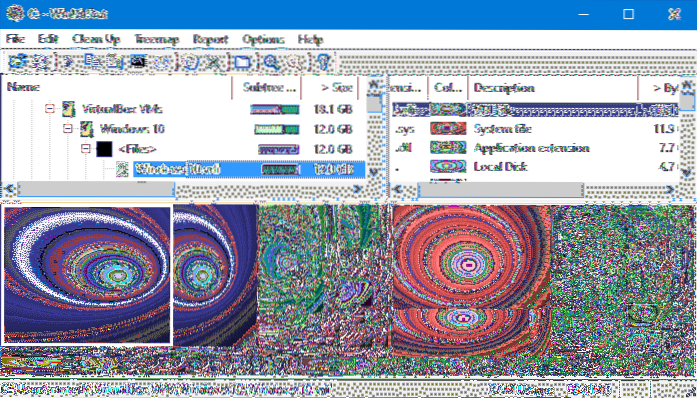The height and width of the screenshot is (398, 697).
Task: Collapse the VirtualBox VMs tree node
Action: (50, 109)
